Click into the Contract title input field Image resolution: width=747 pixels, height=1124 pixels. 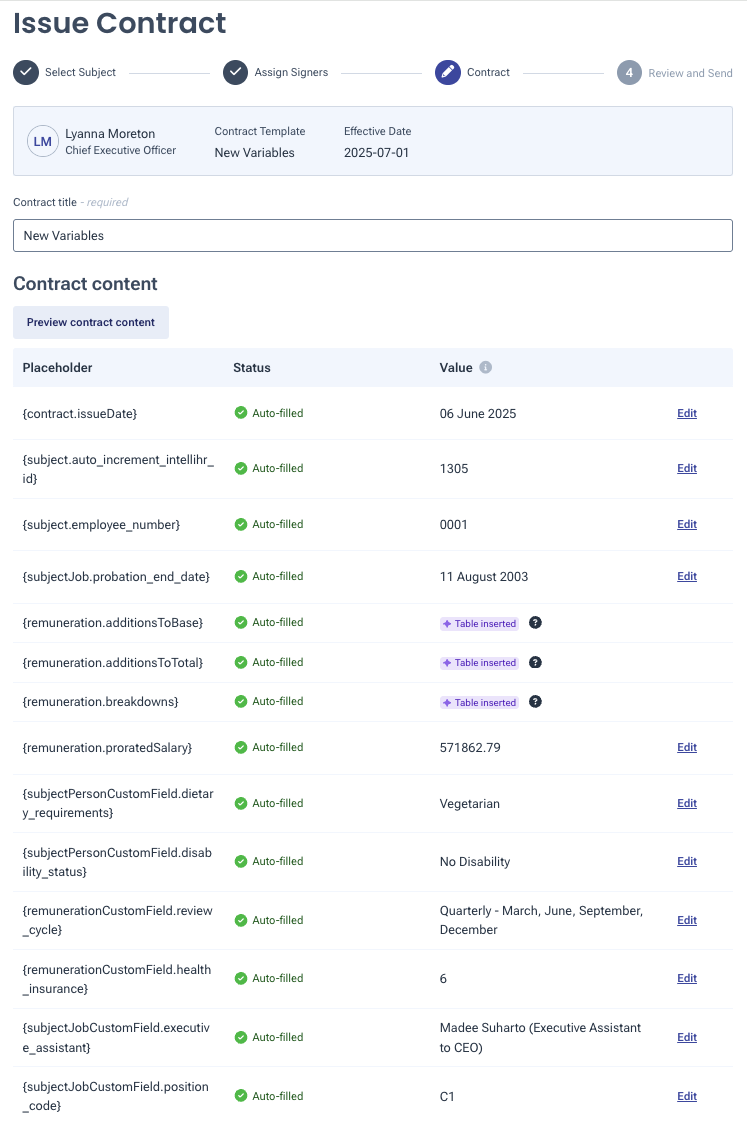[x=373, y=236]
